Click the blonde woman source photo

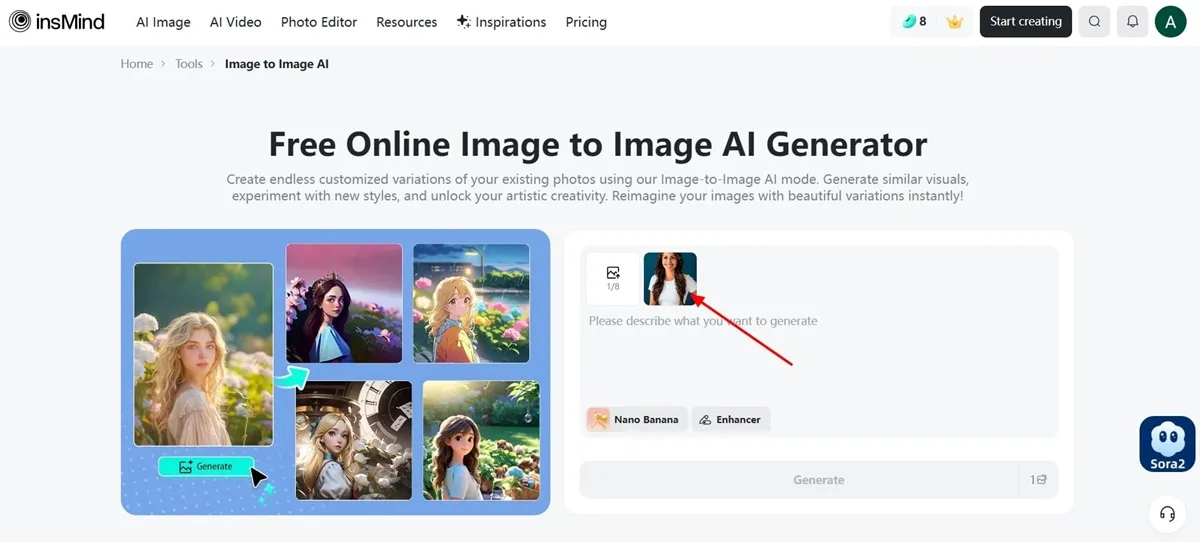click(x=203, y=354)
